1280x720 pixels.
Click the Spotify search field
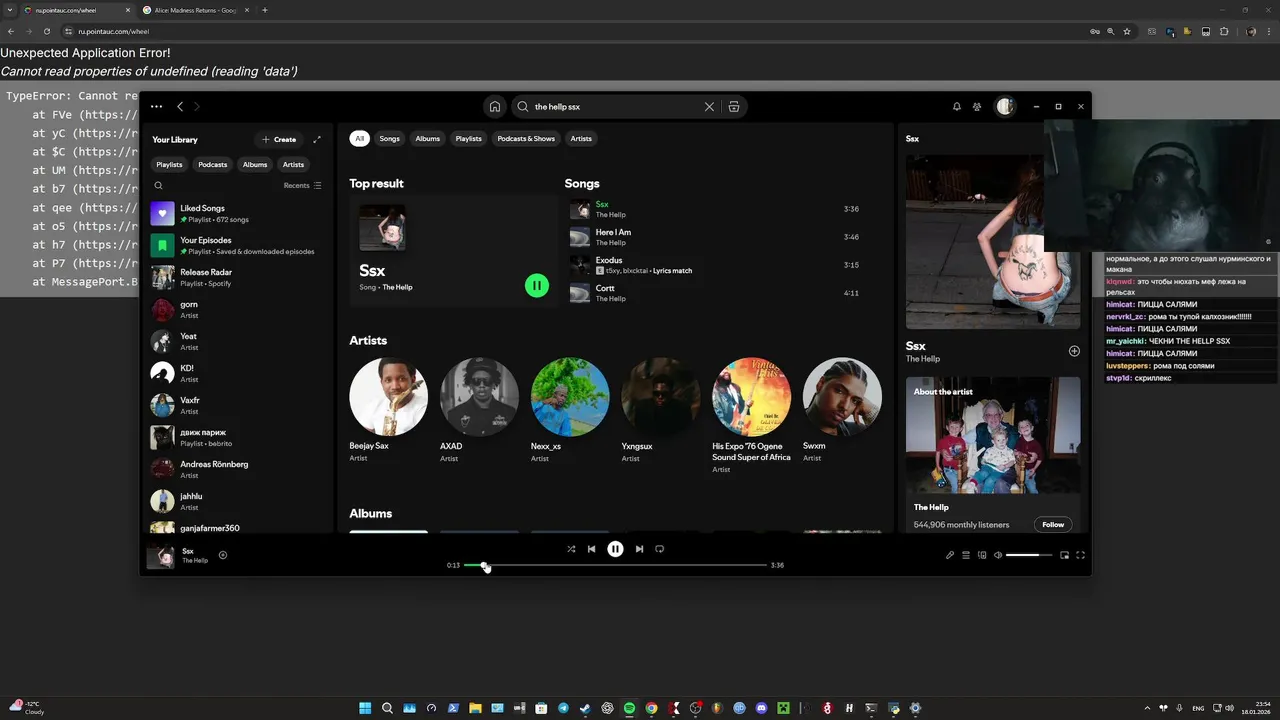tap(615, 106)
